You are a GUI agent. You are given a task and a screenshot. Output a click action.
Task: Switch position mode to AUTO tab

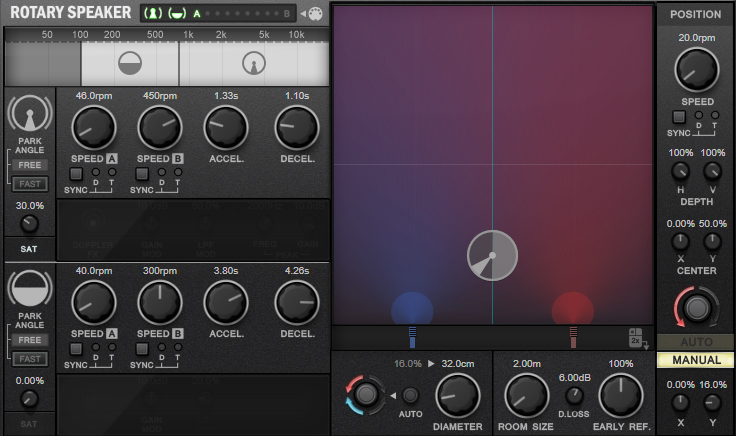tap(695, 341)
